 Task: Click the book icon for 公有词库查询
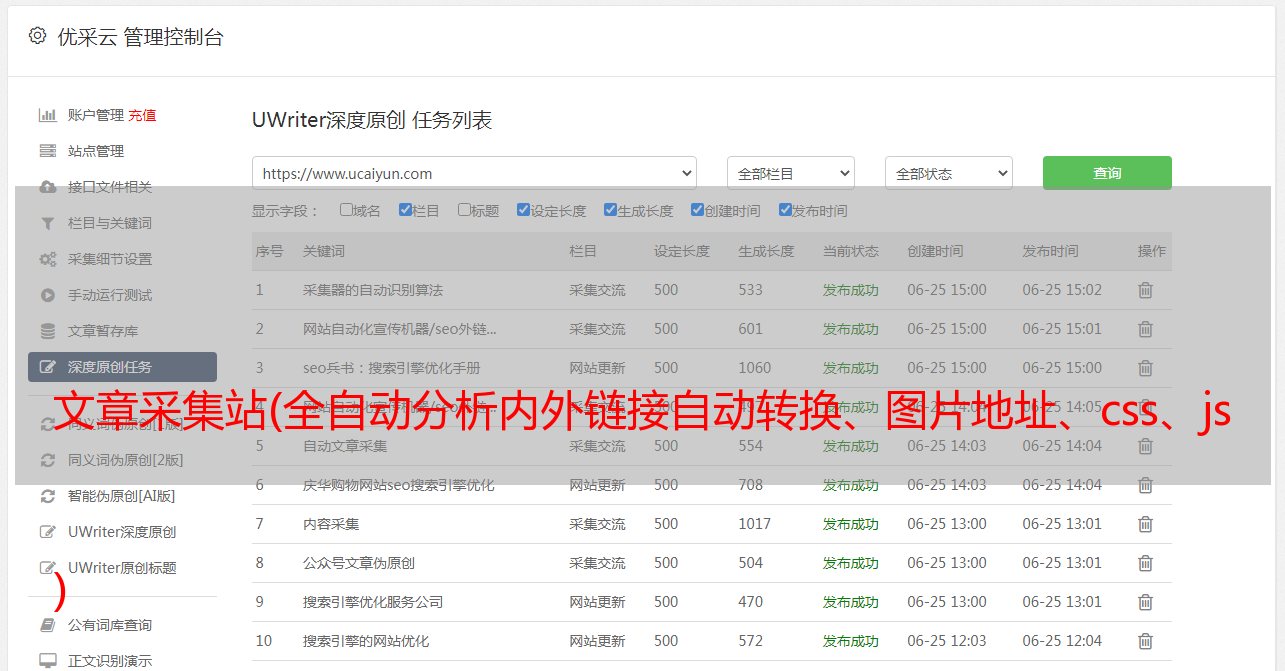coord(47,625)
